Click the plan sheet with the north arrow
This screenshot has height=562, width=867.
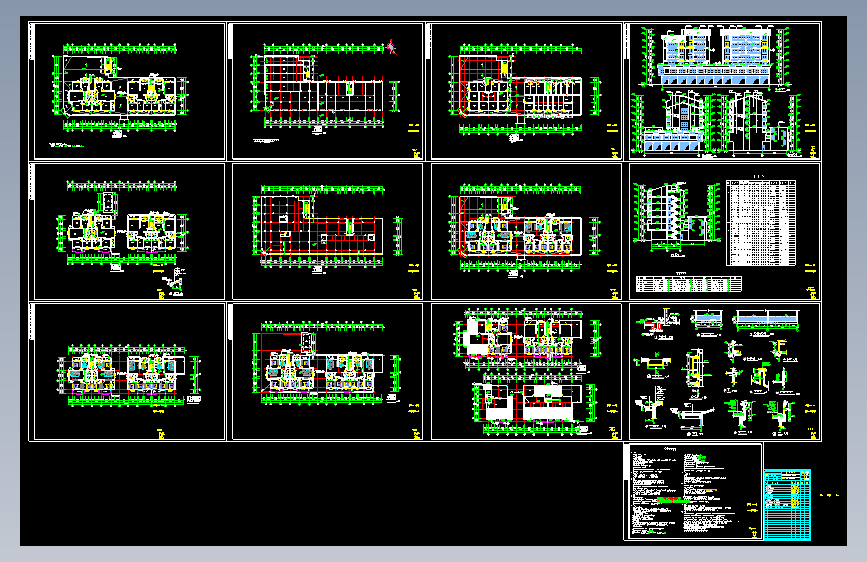pos(327,91)
